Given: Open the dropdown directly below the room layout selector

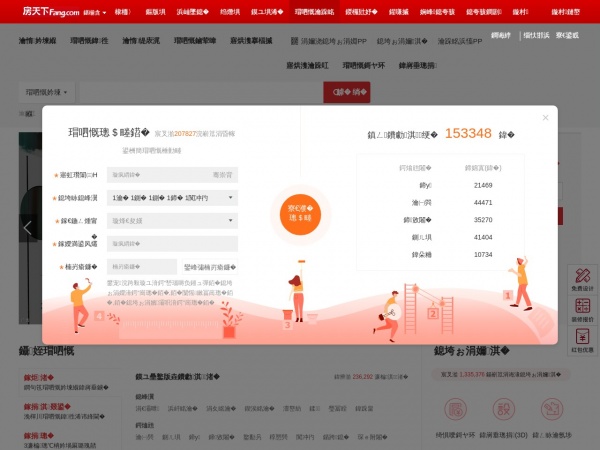Looking at the screenshot, I should [x=172, y=221].
